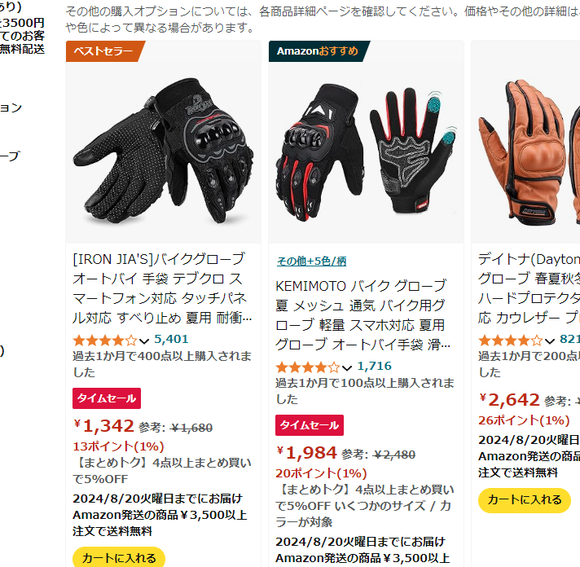Open the 1,716 reviews link
580x567 pixels.
(374, 366)
